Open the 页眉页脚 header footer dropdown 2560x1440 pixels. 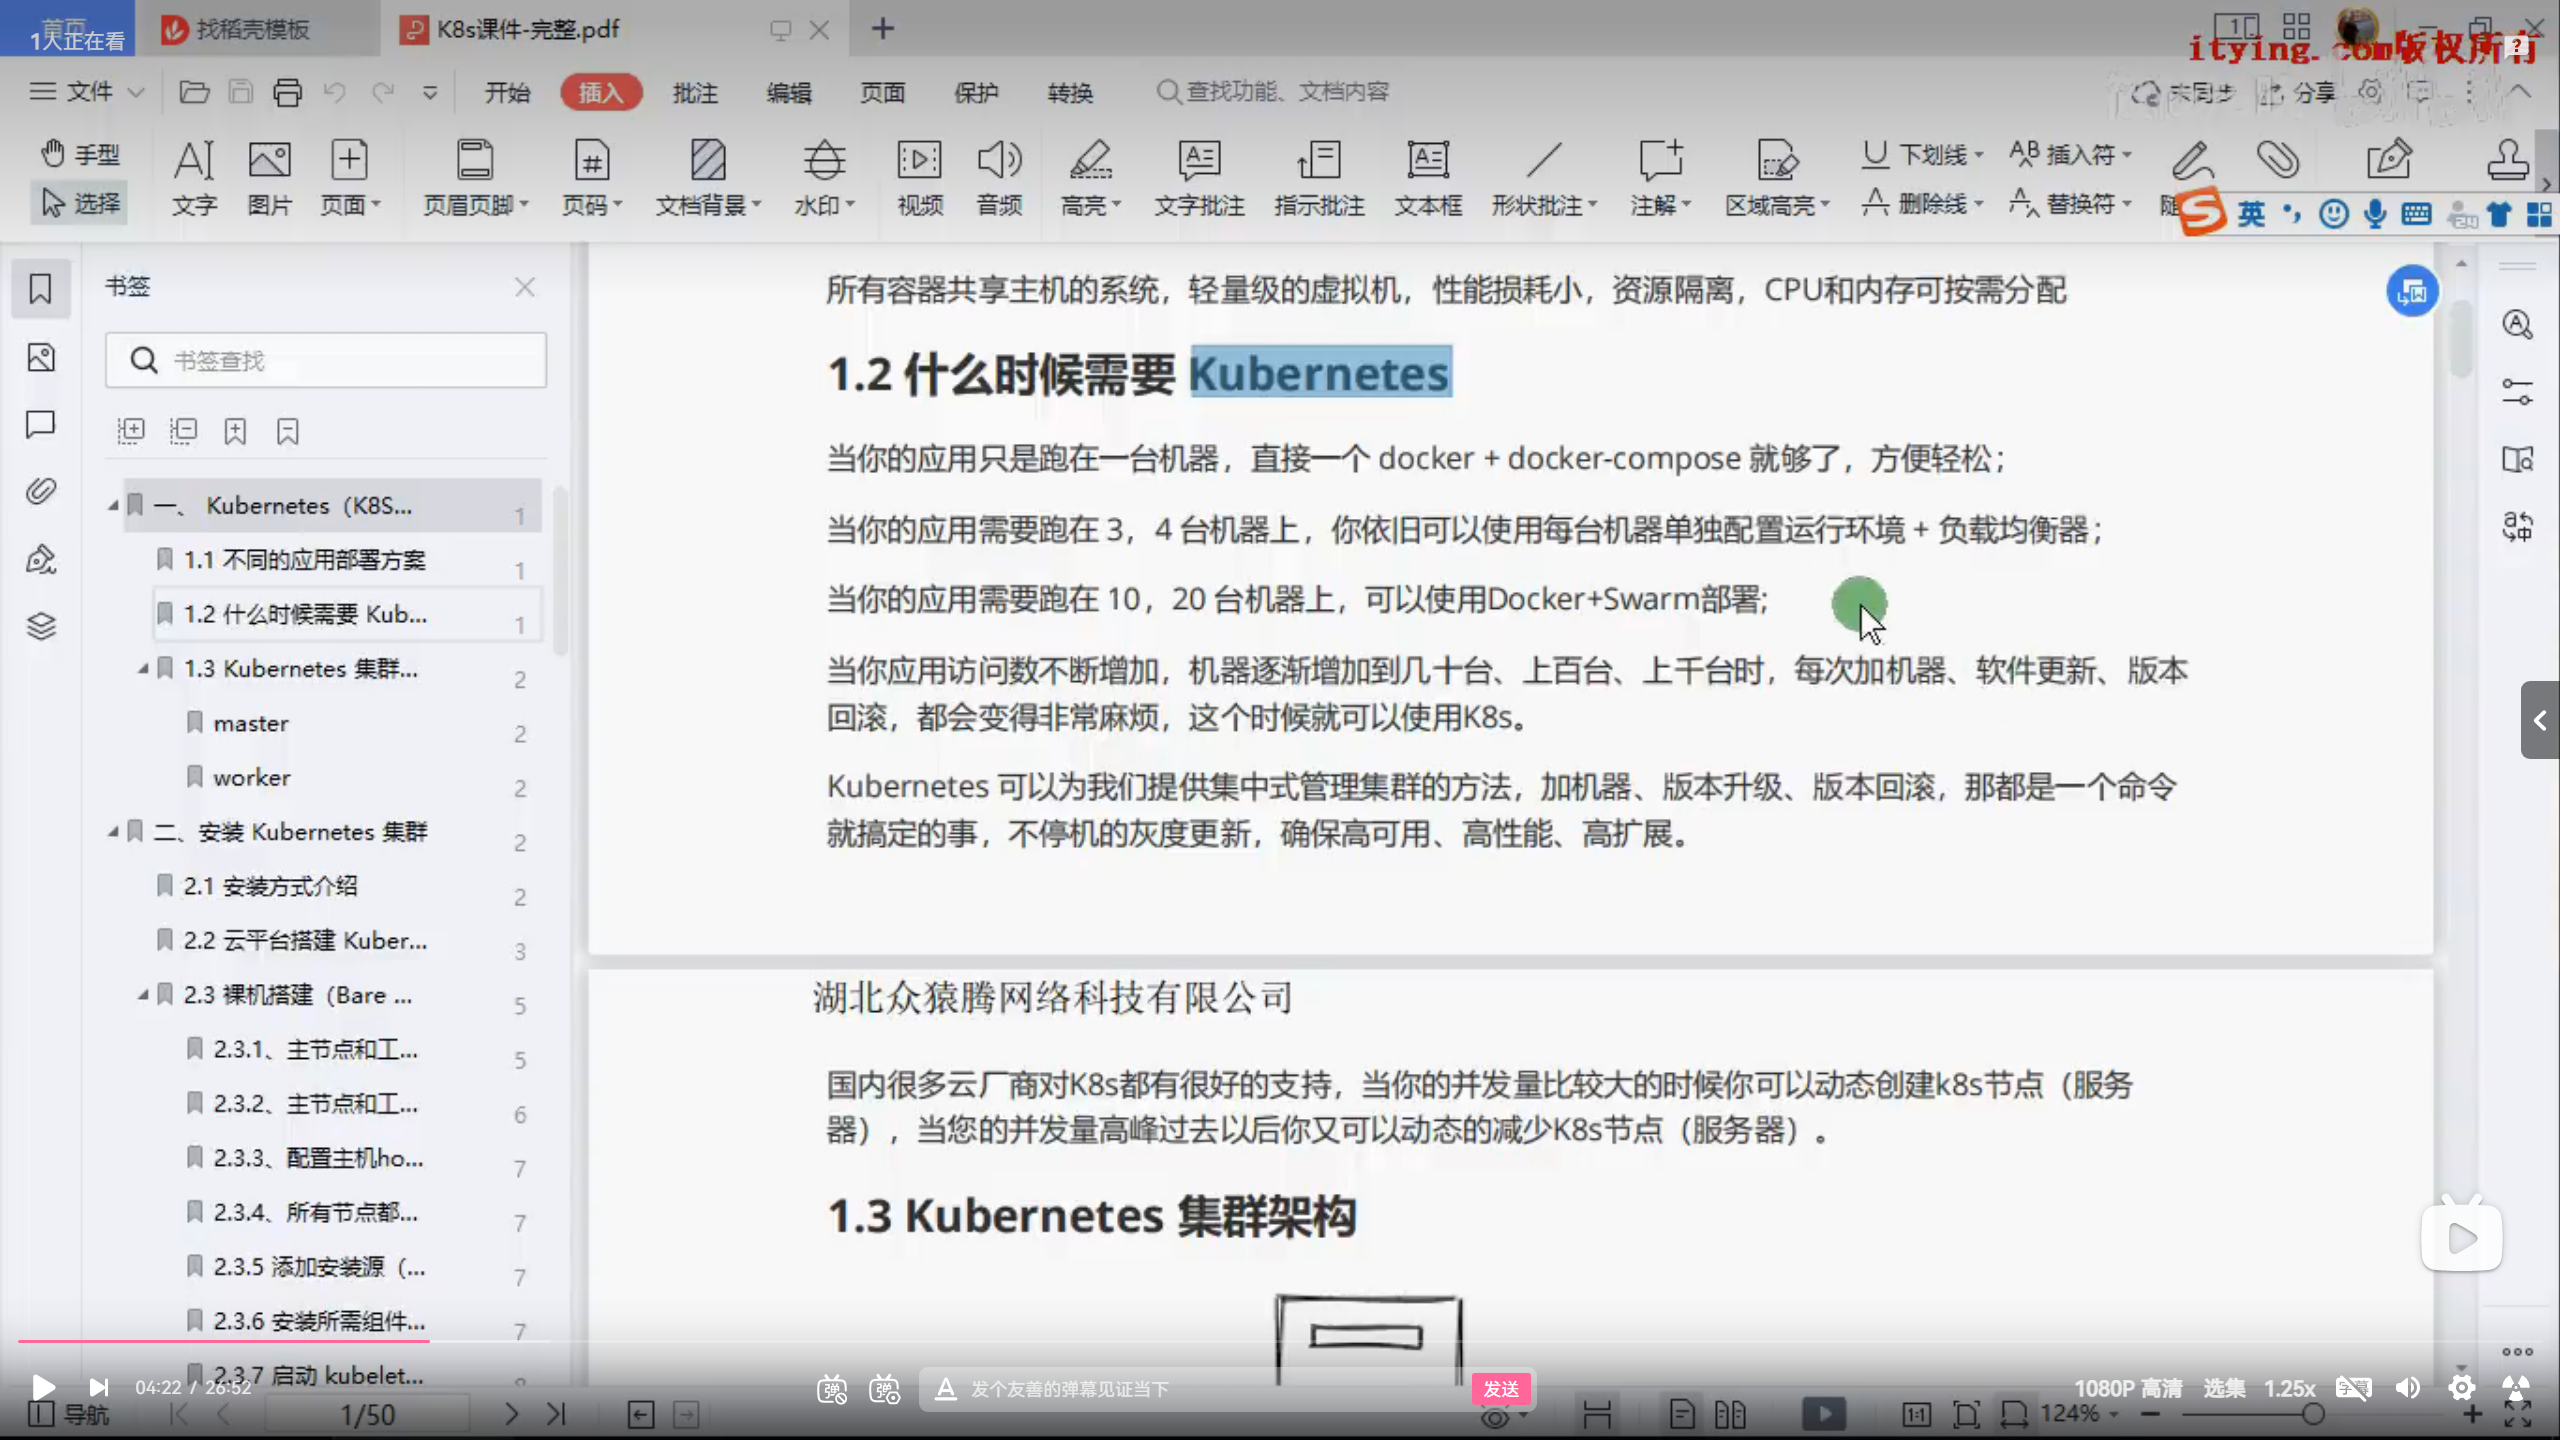pyautogui.click(x=475, y=177)
